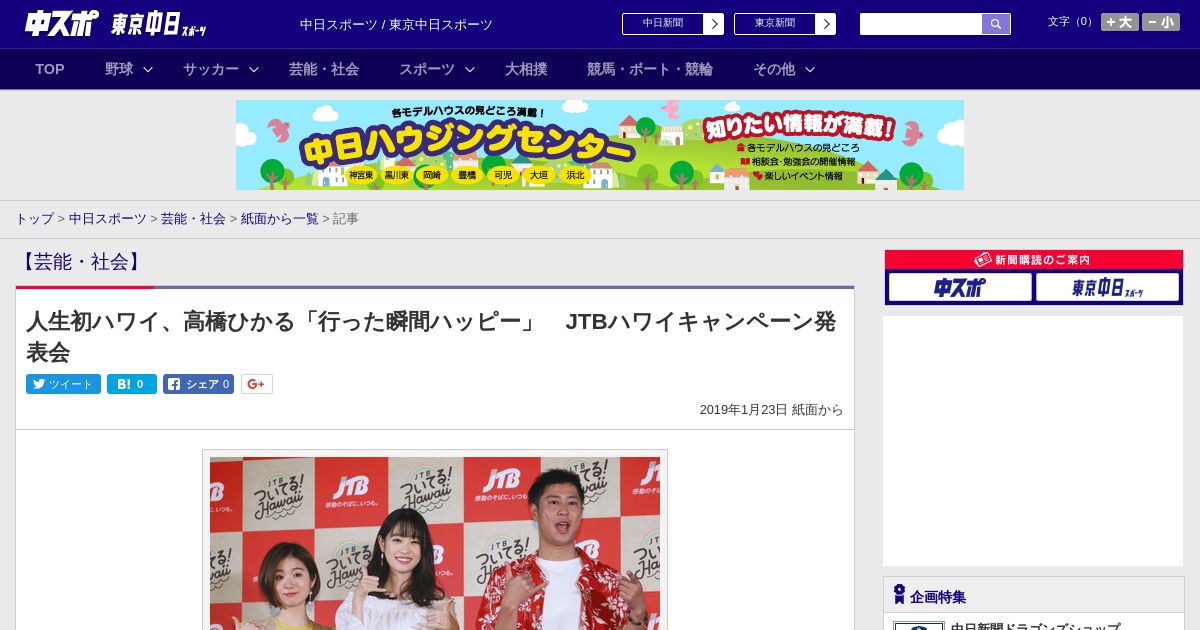
Task: Click the Hatena bookmark B! button
Action: (132, 384)
